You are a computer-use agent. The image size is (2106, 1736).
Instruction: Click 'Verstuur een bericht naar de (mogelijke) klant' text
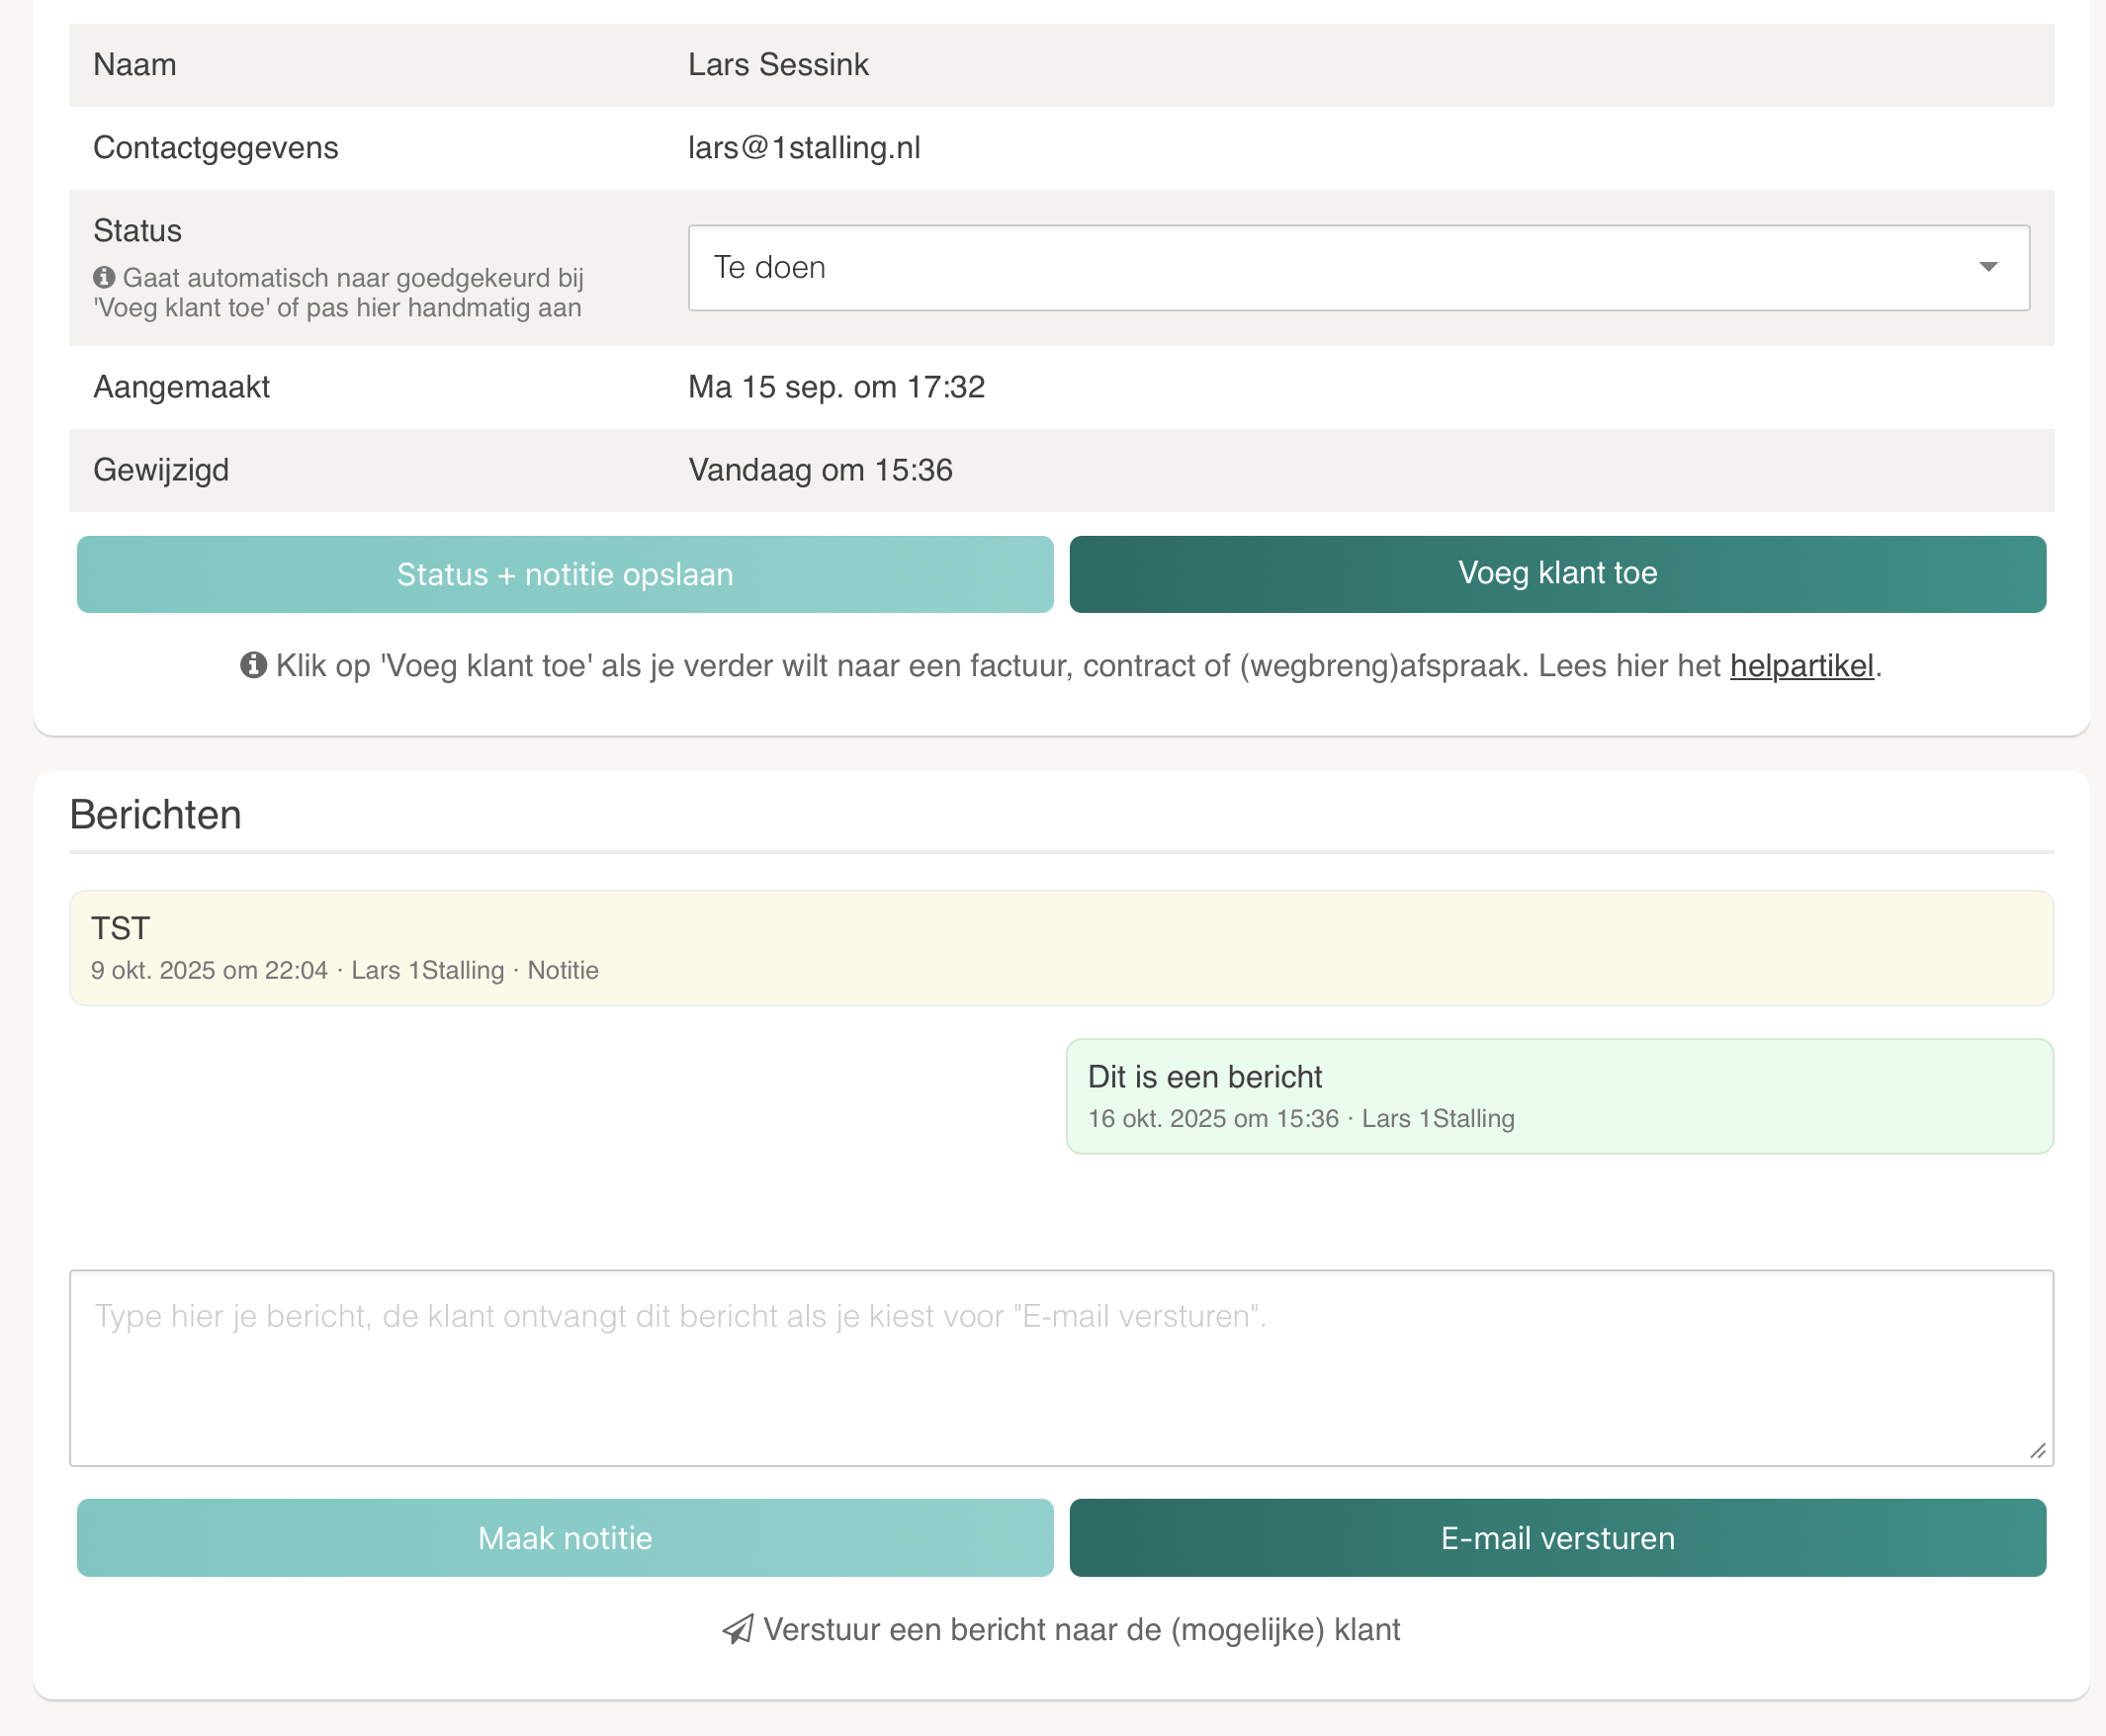pyautogui.click(x=1081, y=1629)
